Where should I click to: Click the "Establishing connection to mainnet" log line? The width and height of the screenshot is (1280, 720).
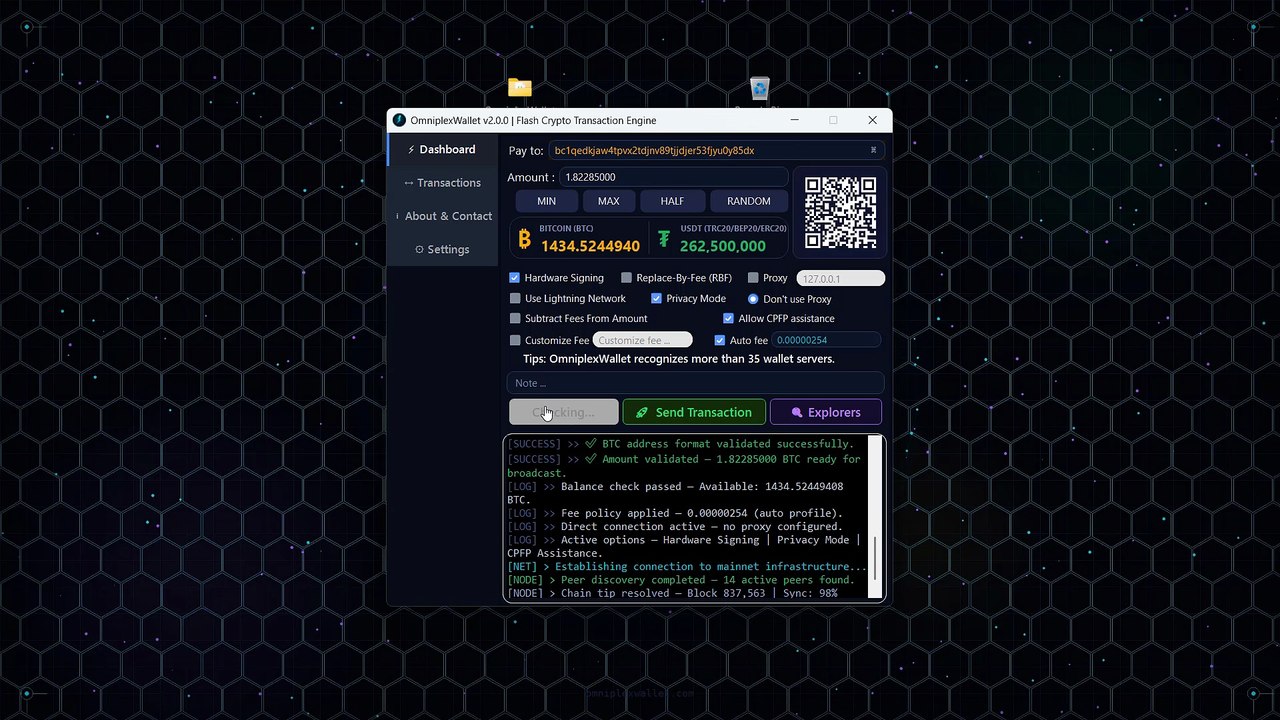(x=687, y=566)
